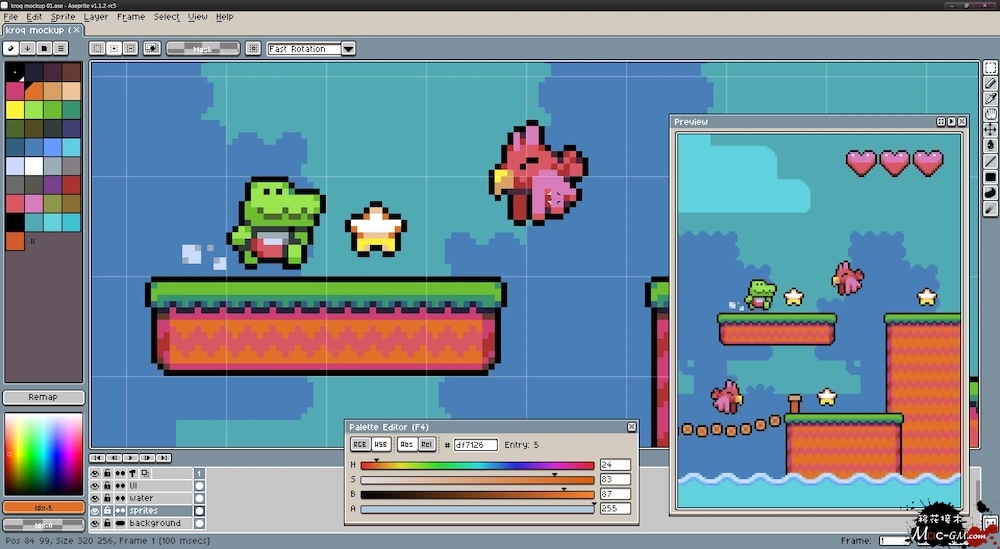
Task: Open the Fast Rotation dropdown
Action: [x=348, y=48]
